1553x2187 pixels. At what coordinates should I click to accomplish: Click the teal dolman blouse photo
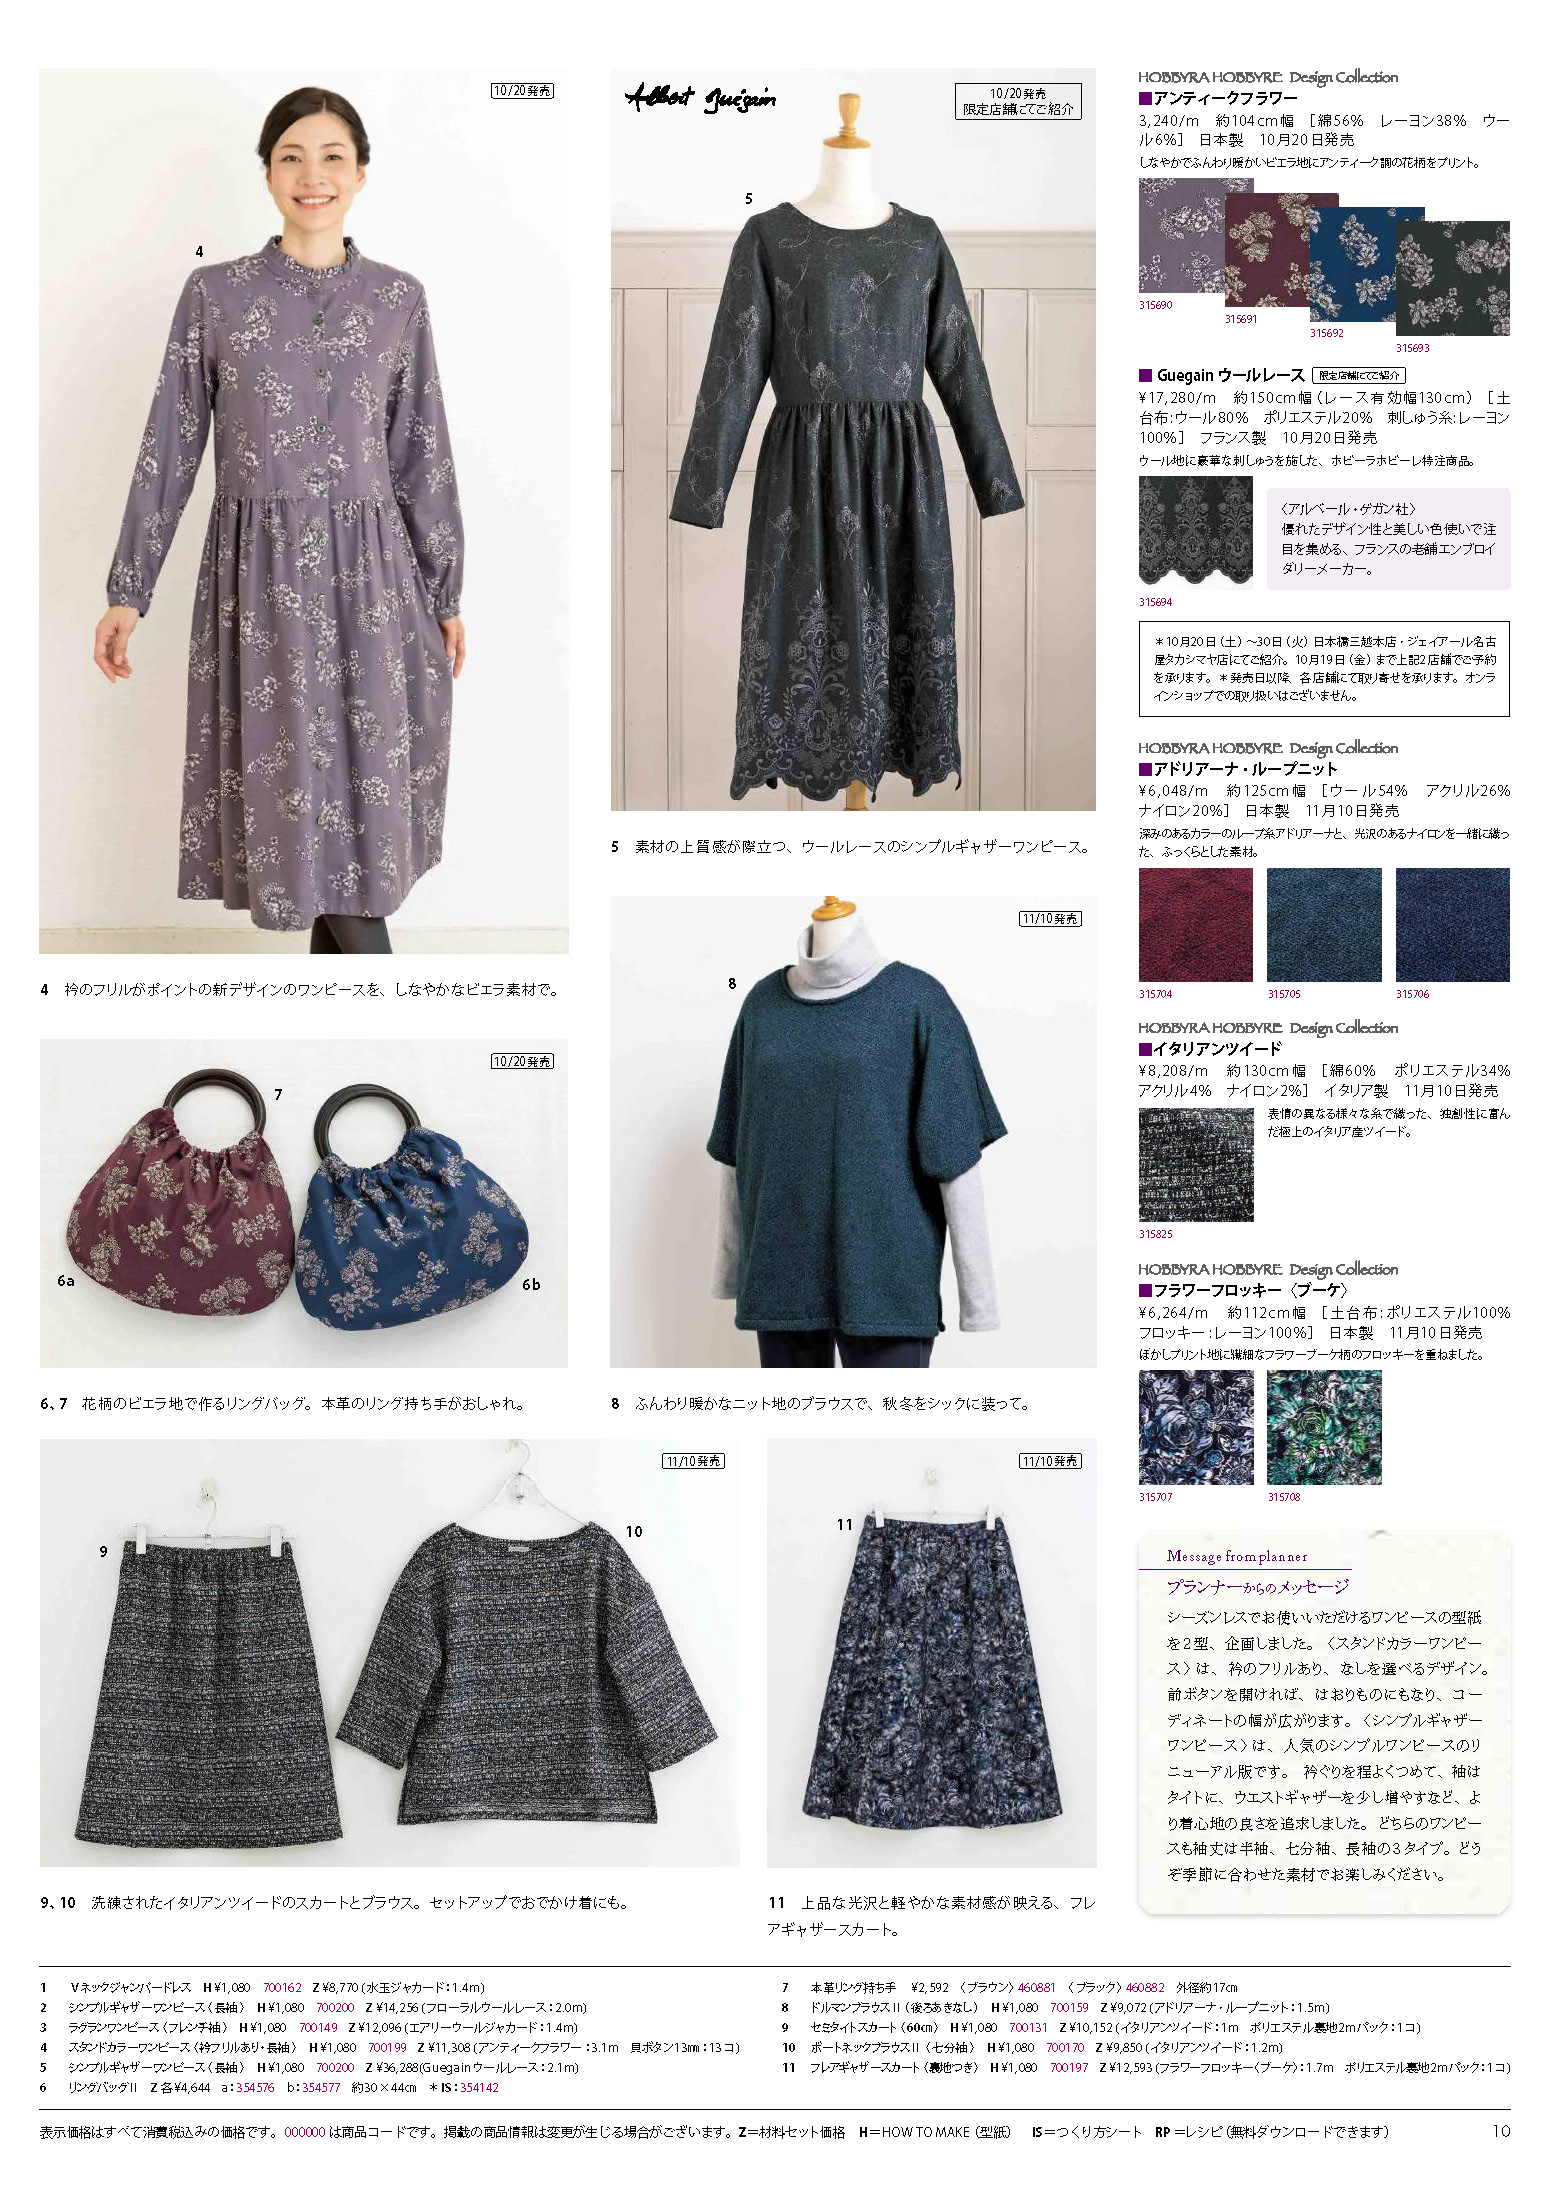pos(853,1131)
